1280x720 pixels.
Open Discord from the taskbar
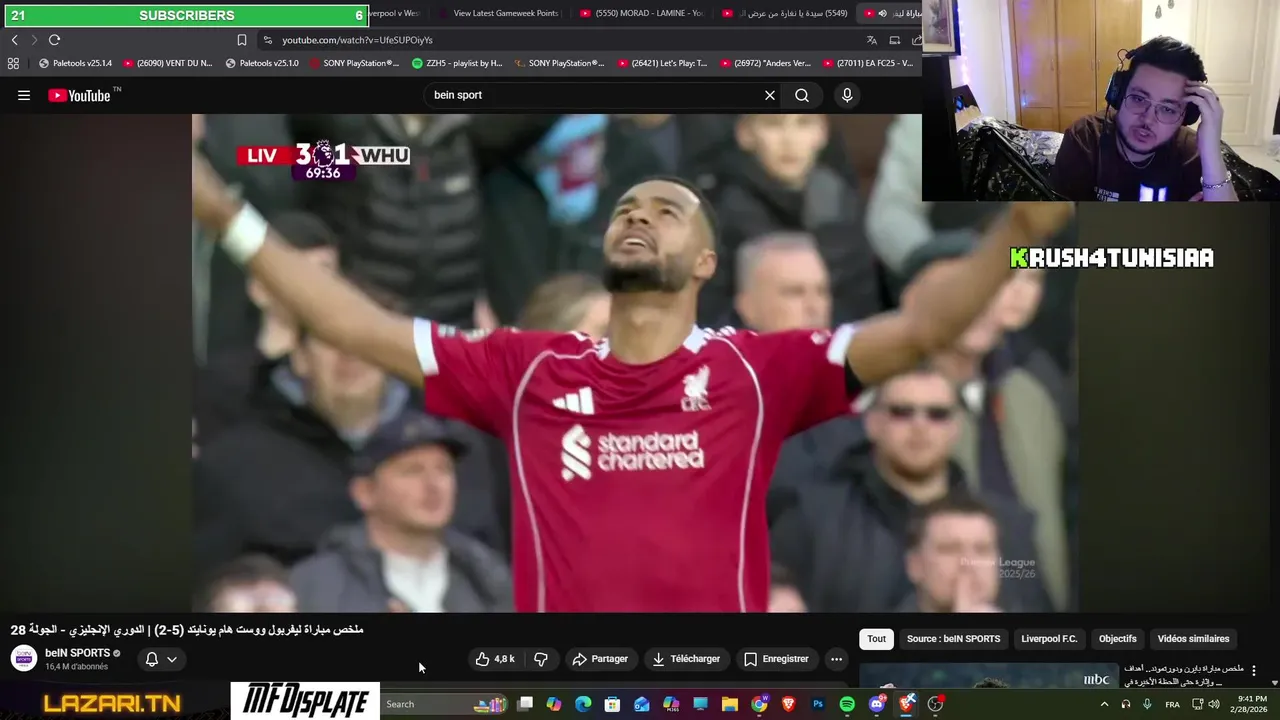tap(877, 704)
